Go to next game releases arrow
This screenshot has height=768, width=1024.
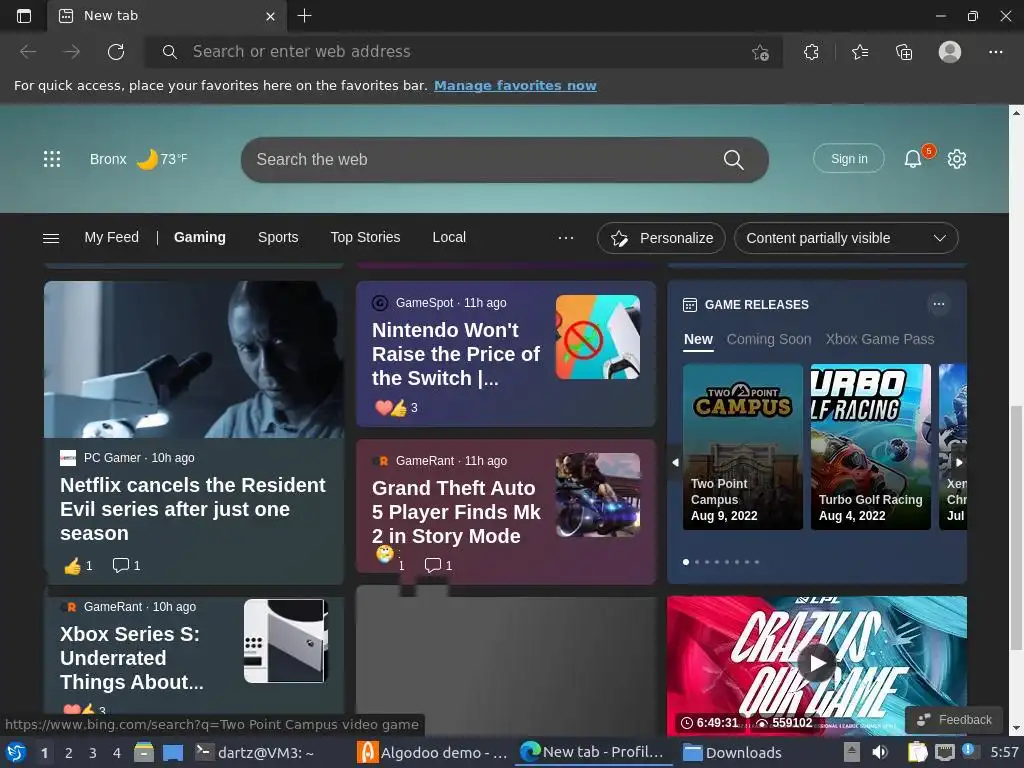(x=959, y=462)
